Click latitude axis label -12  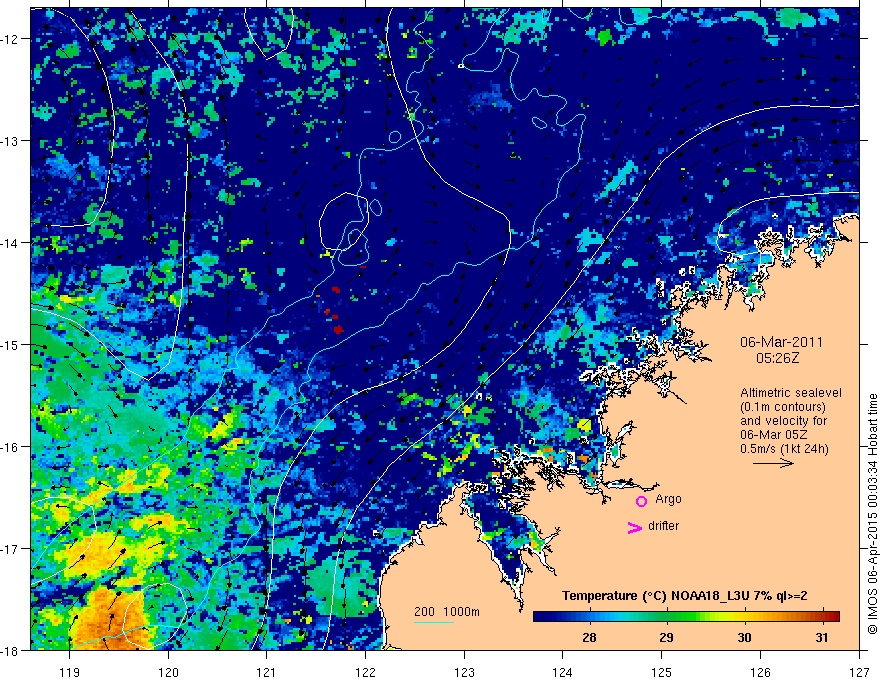click(11, 39)
